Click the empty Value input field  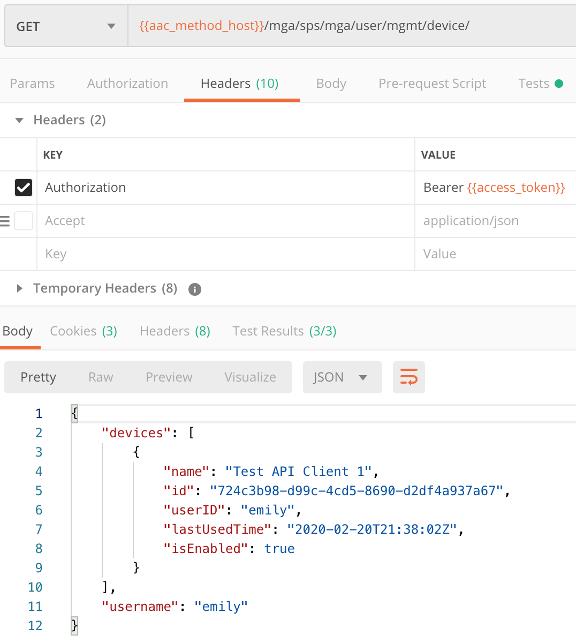[495, 254]
